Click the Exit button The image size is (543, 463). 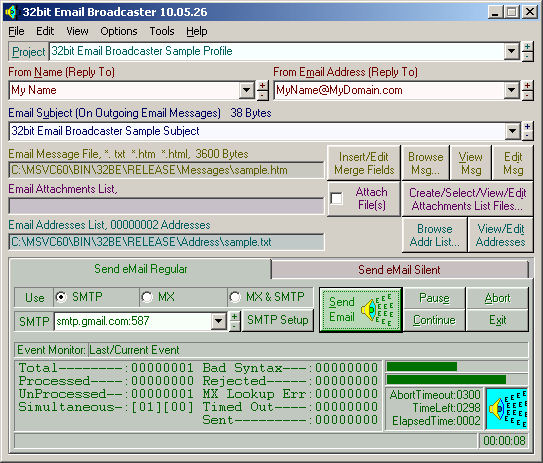pyautogui.click(x=497, y=320)
